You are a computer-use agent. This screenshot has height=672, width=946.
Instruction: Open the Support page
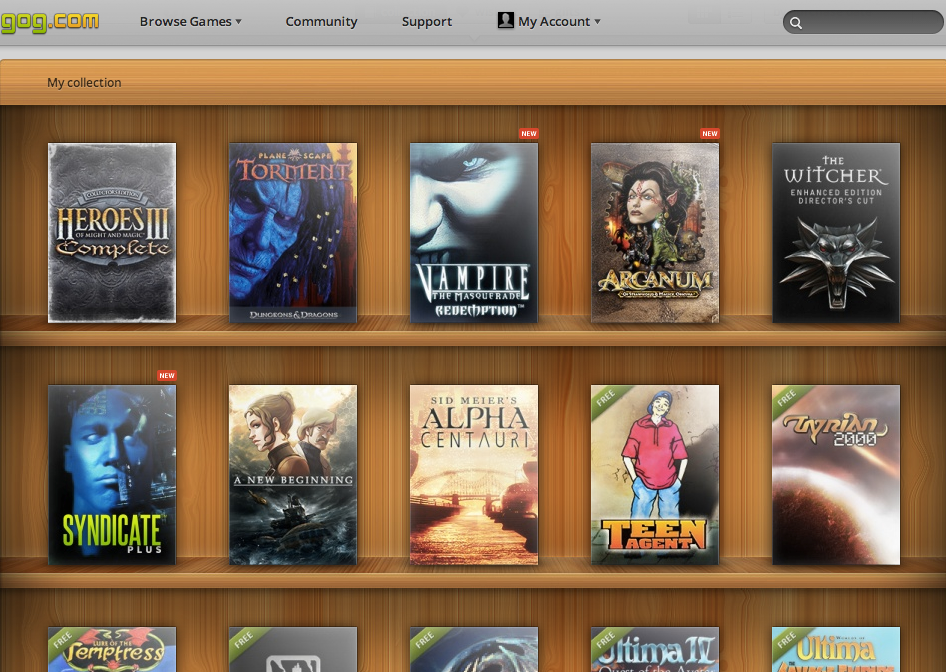point(427,22)
